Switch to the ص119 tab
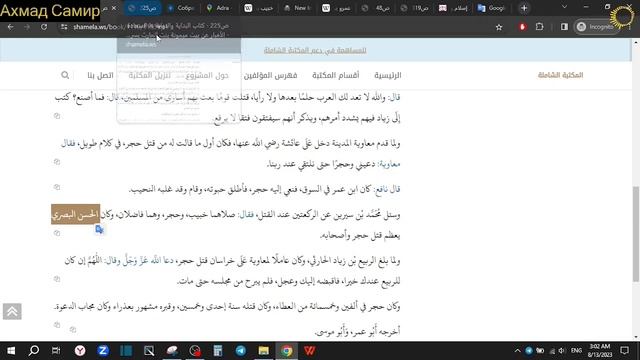Viewport: 640px width, 360px height. tap(414, 8)
